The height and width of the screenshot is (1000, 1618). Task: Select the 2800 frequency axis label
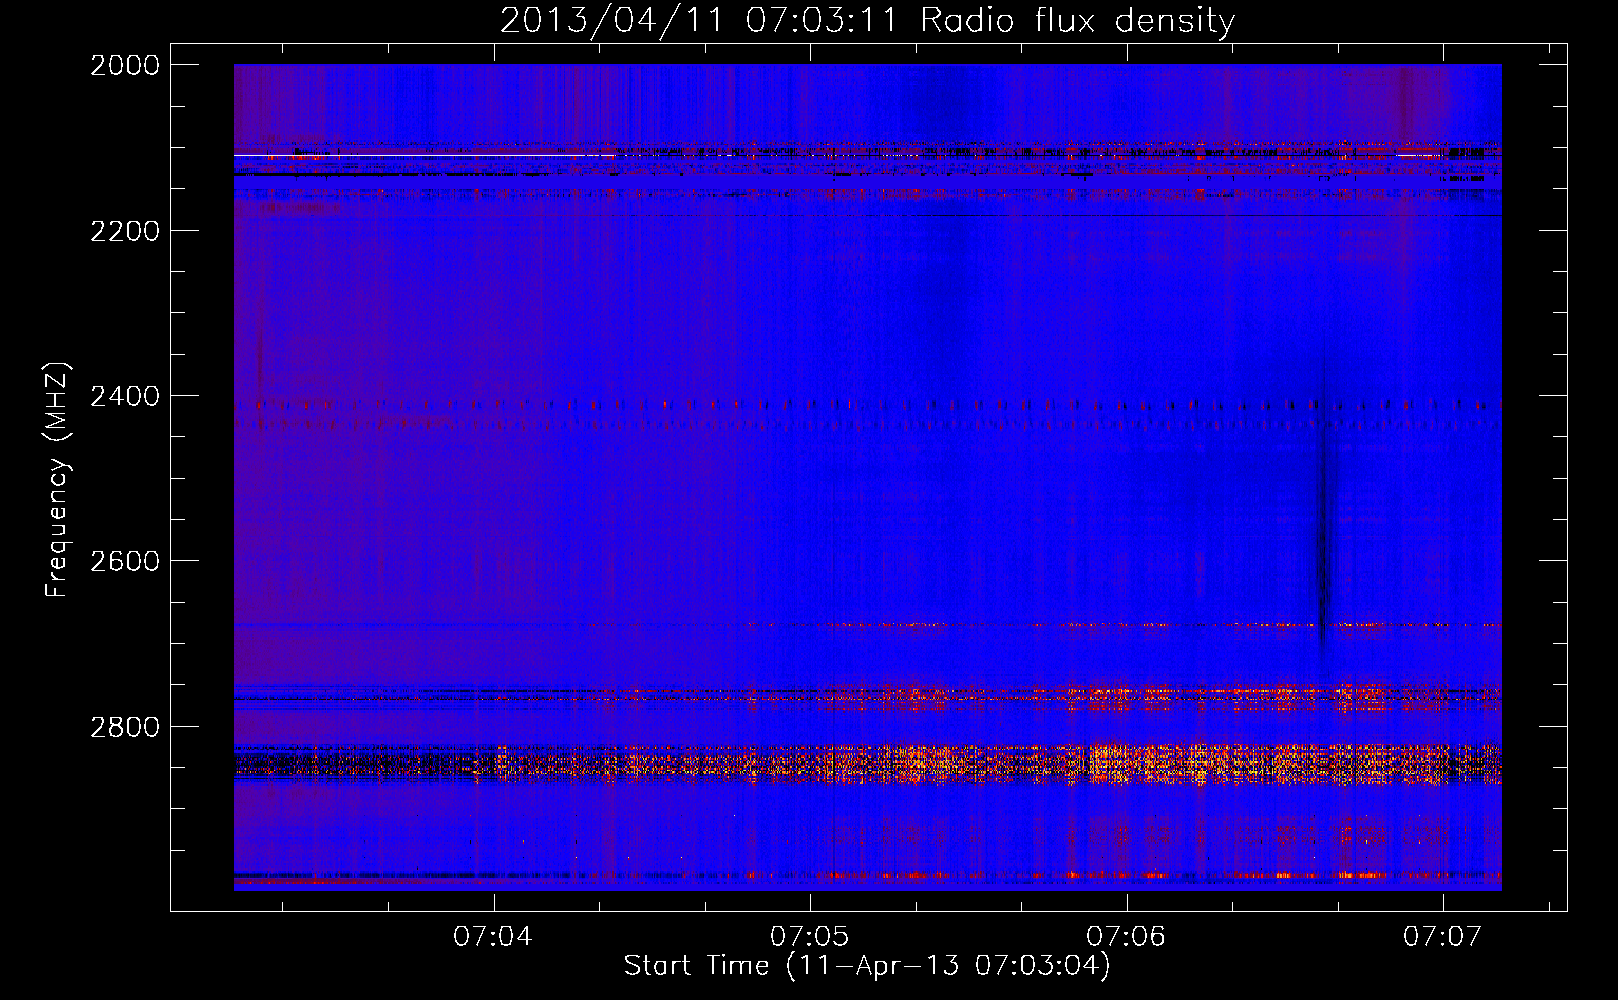pos(125,726)
